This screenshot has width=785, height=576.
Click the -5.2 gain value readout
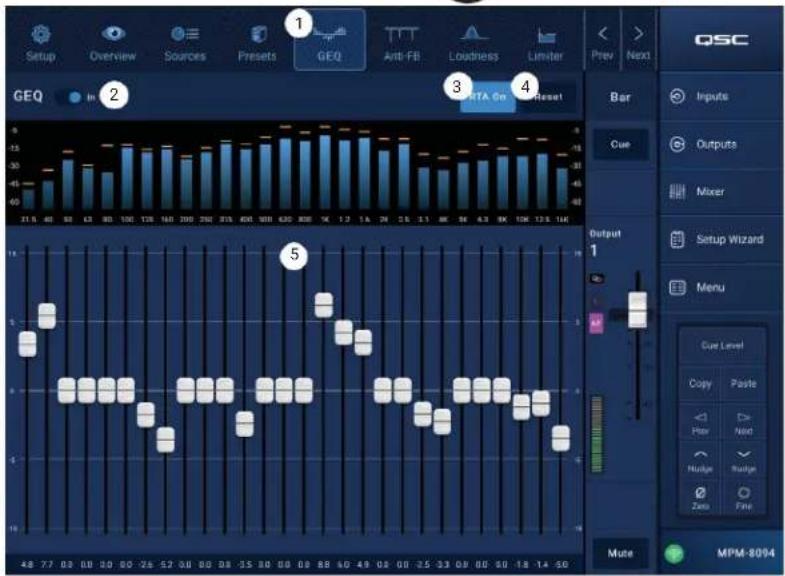pos(166,564)
